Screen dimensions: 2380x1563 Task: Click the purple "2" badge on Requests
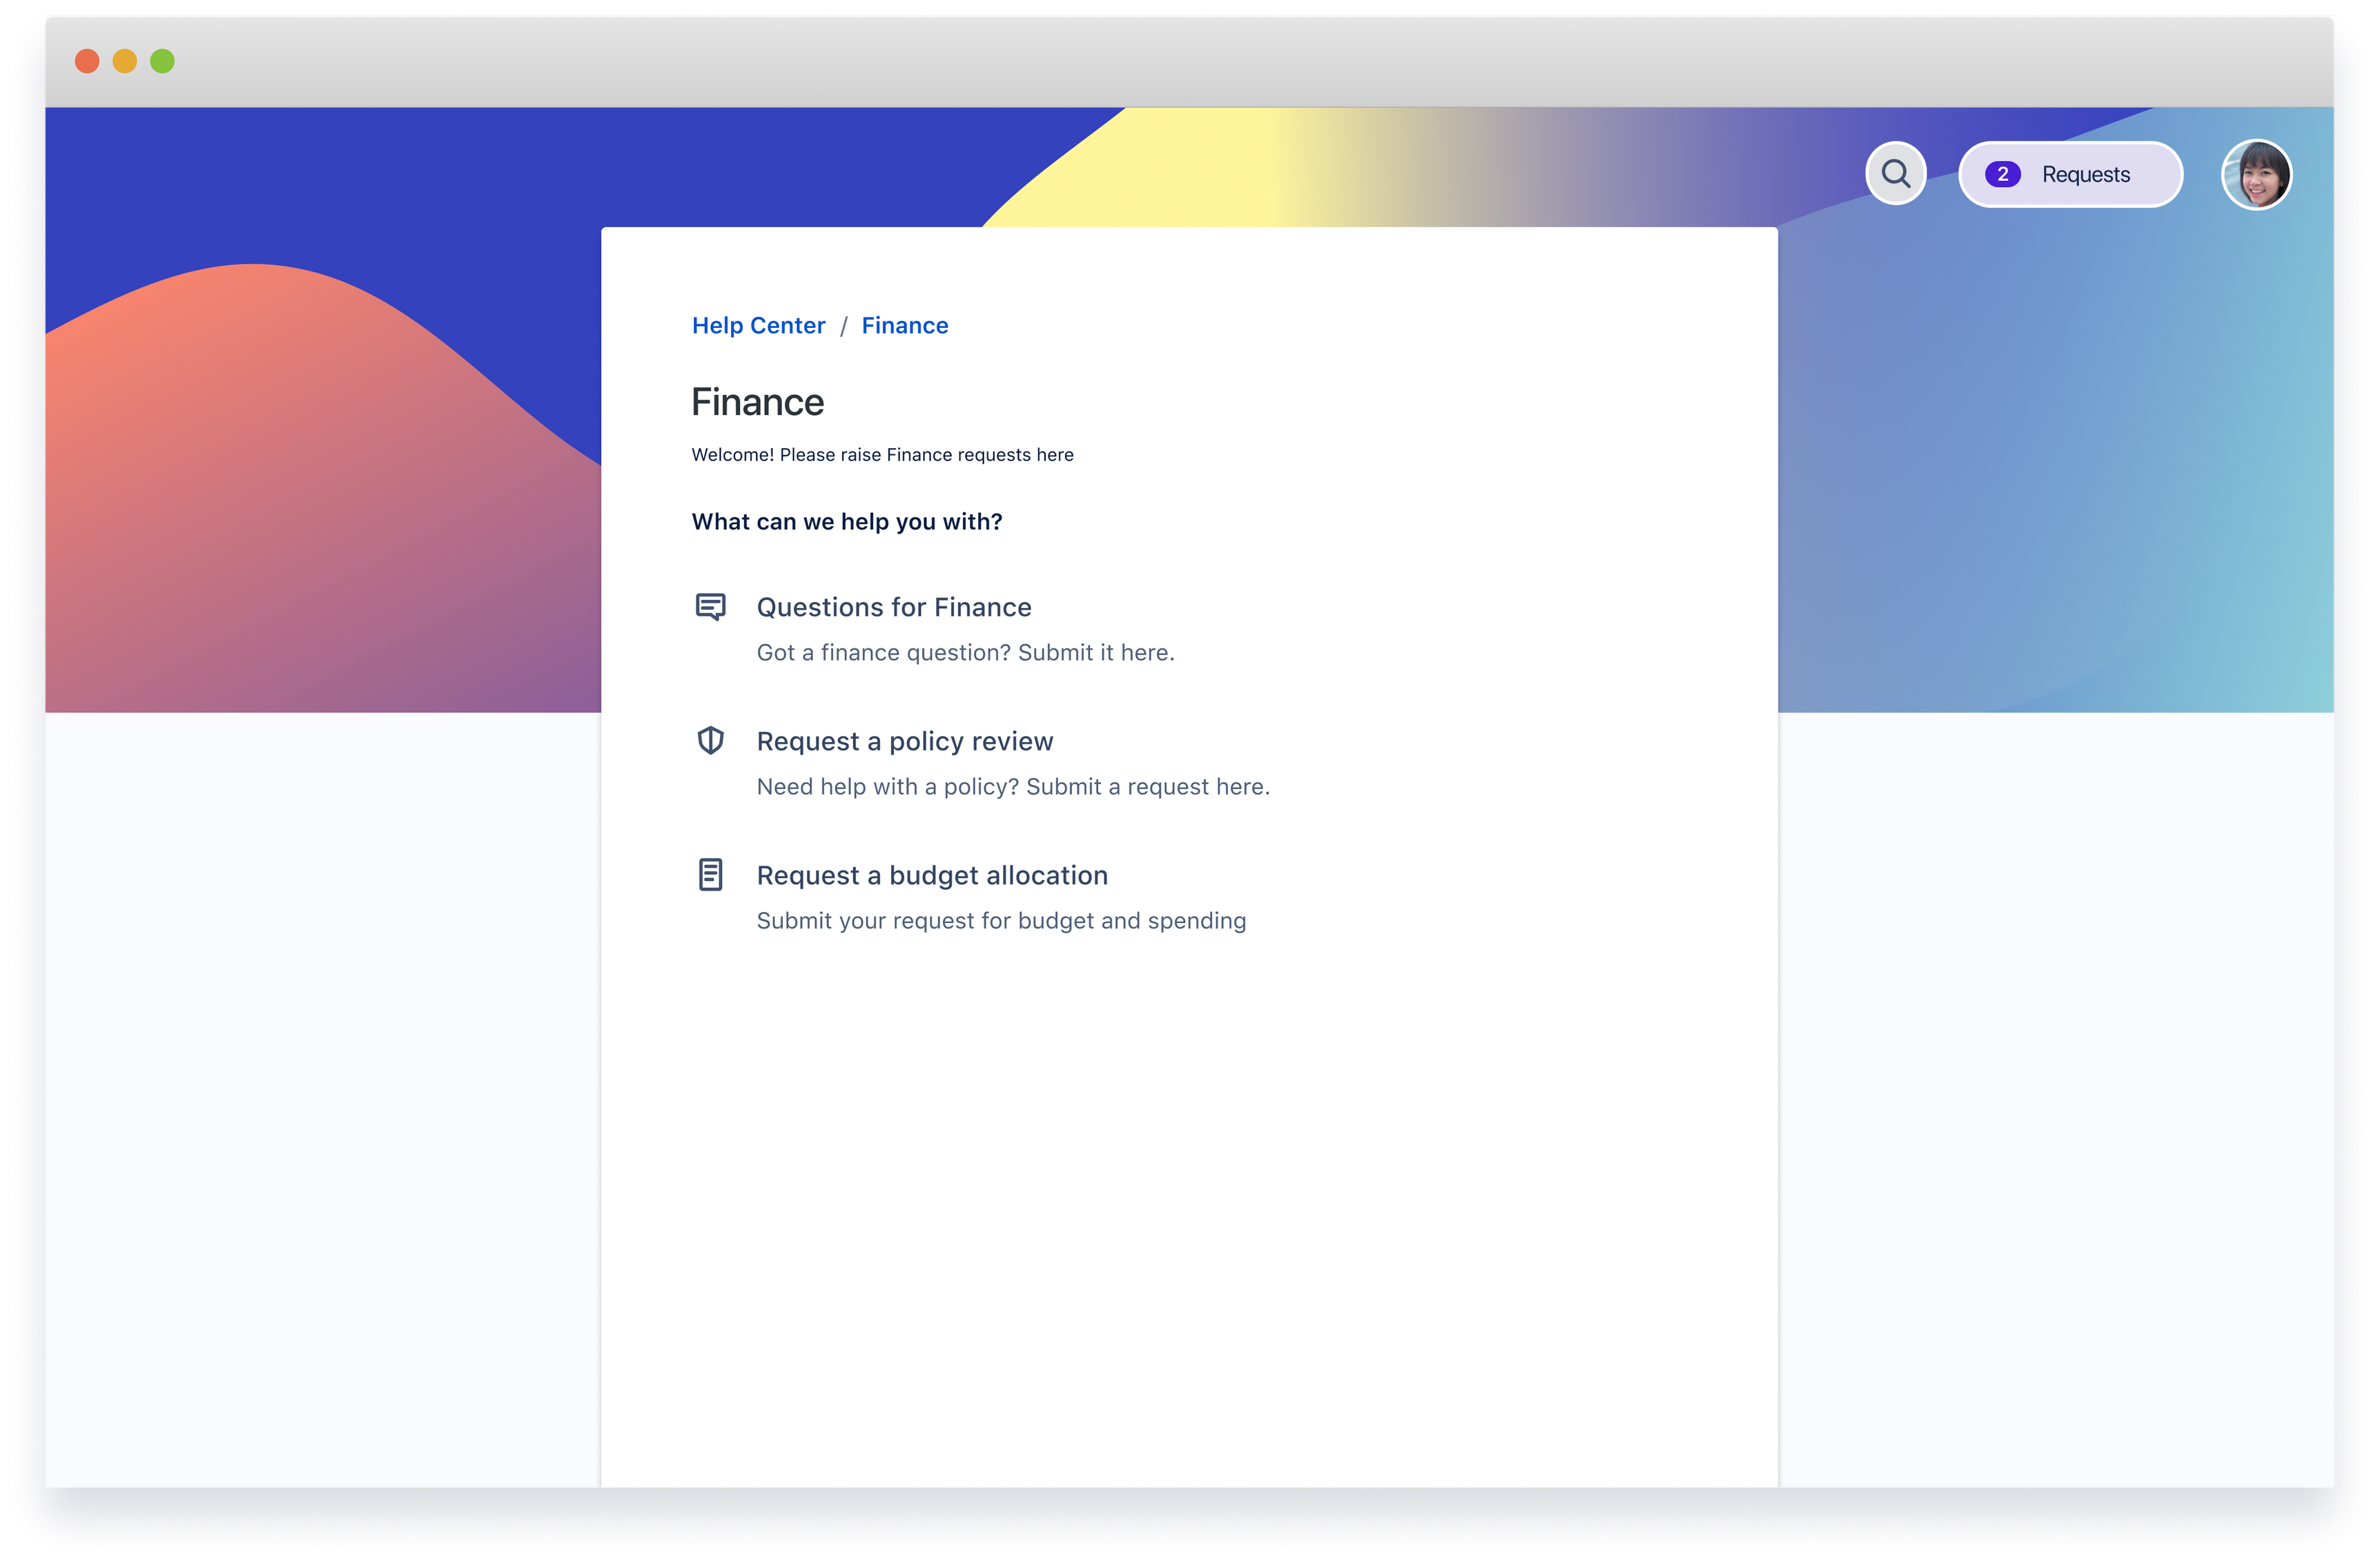click(2003, 173)
